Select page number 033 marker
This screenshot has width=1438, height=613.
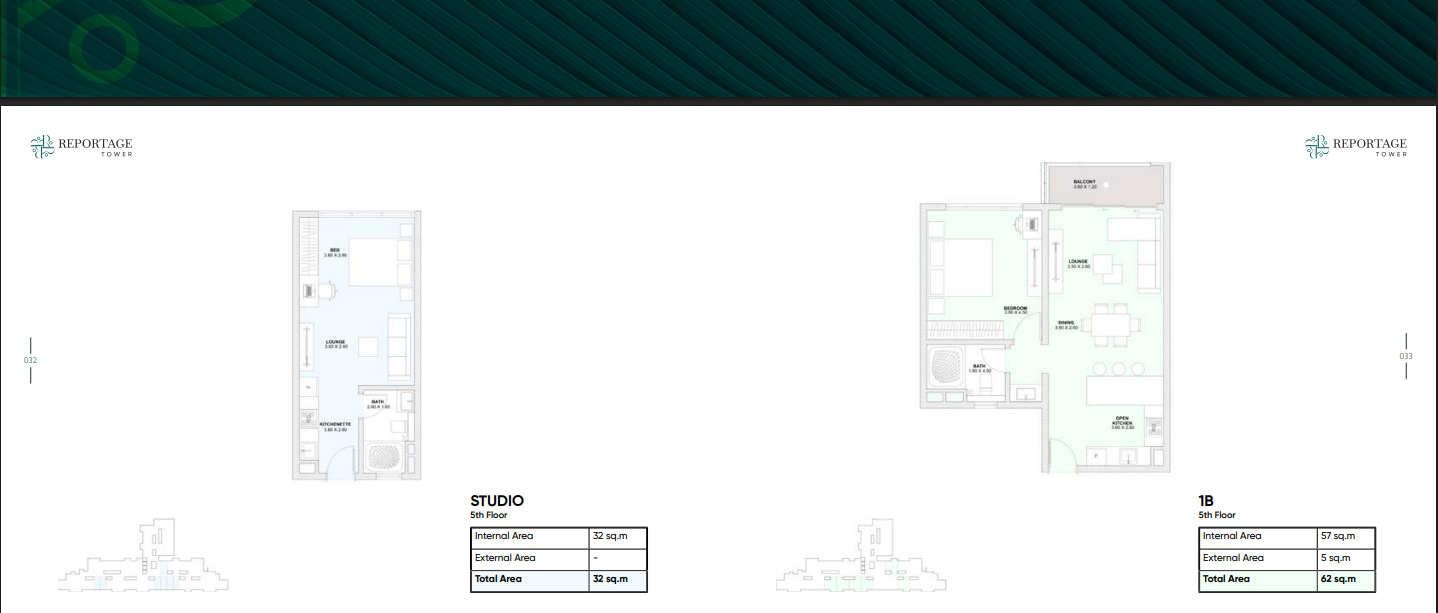1406,356
